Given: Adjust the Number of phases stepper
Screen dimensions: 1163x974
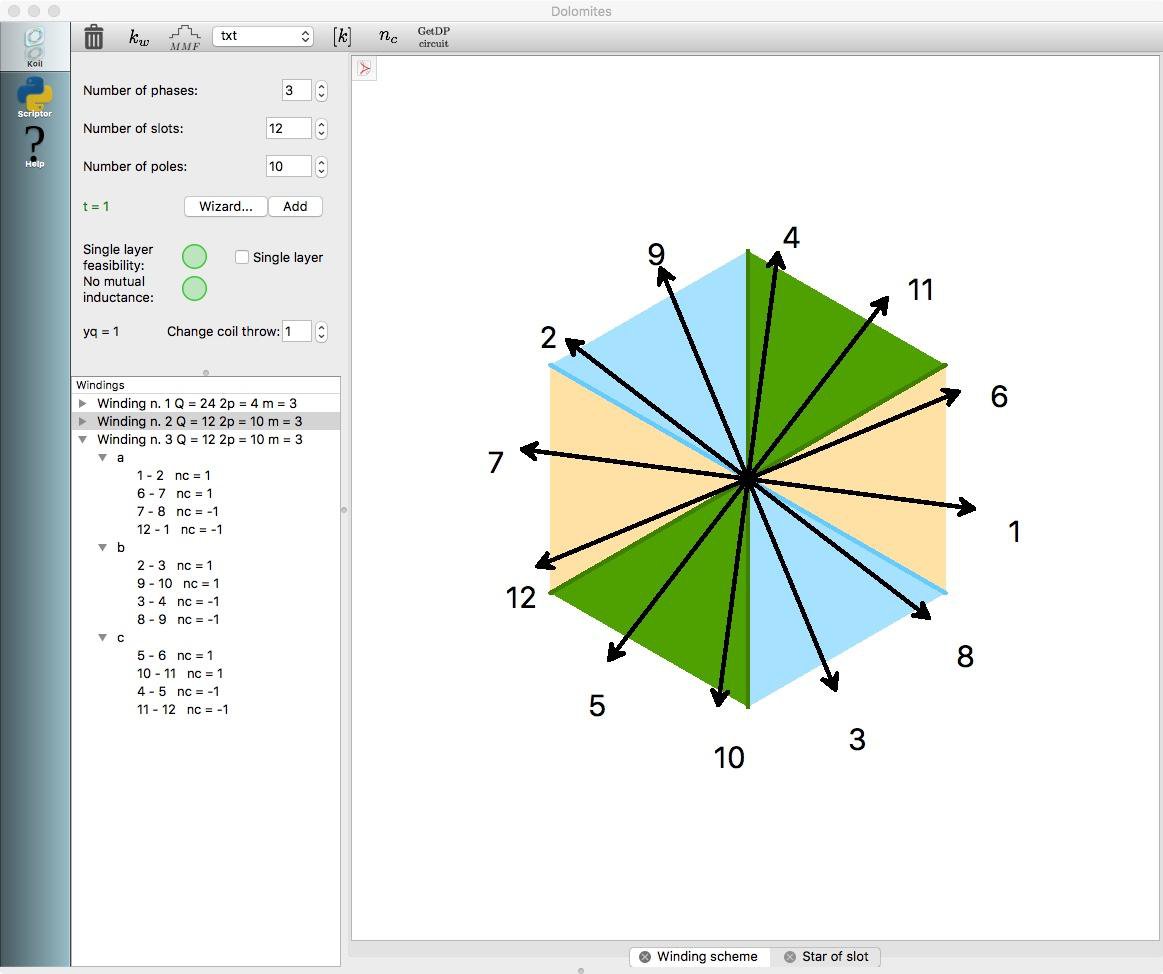Looking at the screenshot, I should pyautogui.click(x=321, y=91).
